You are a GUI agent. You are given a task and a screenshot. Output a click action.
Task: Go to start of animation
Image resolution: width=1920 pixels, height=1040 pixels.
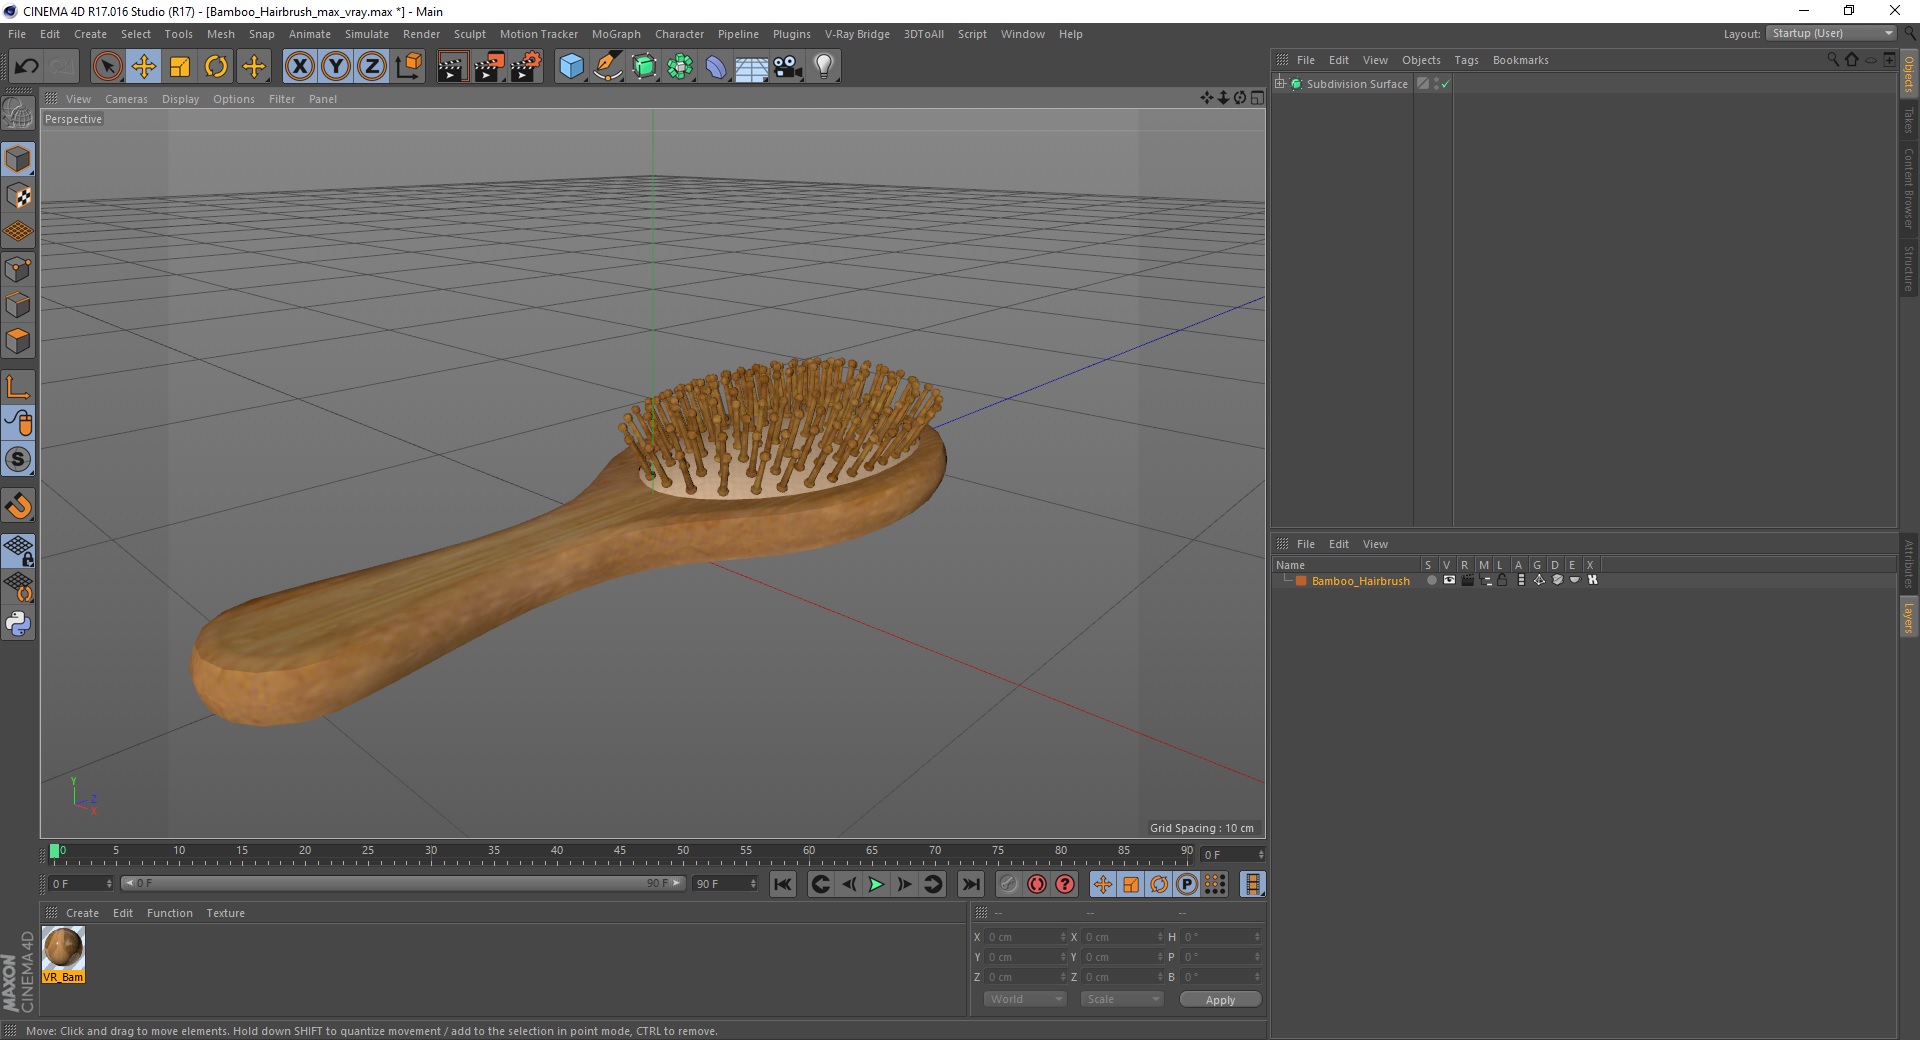pos(783,884)
